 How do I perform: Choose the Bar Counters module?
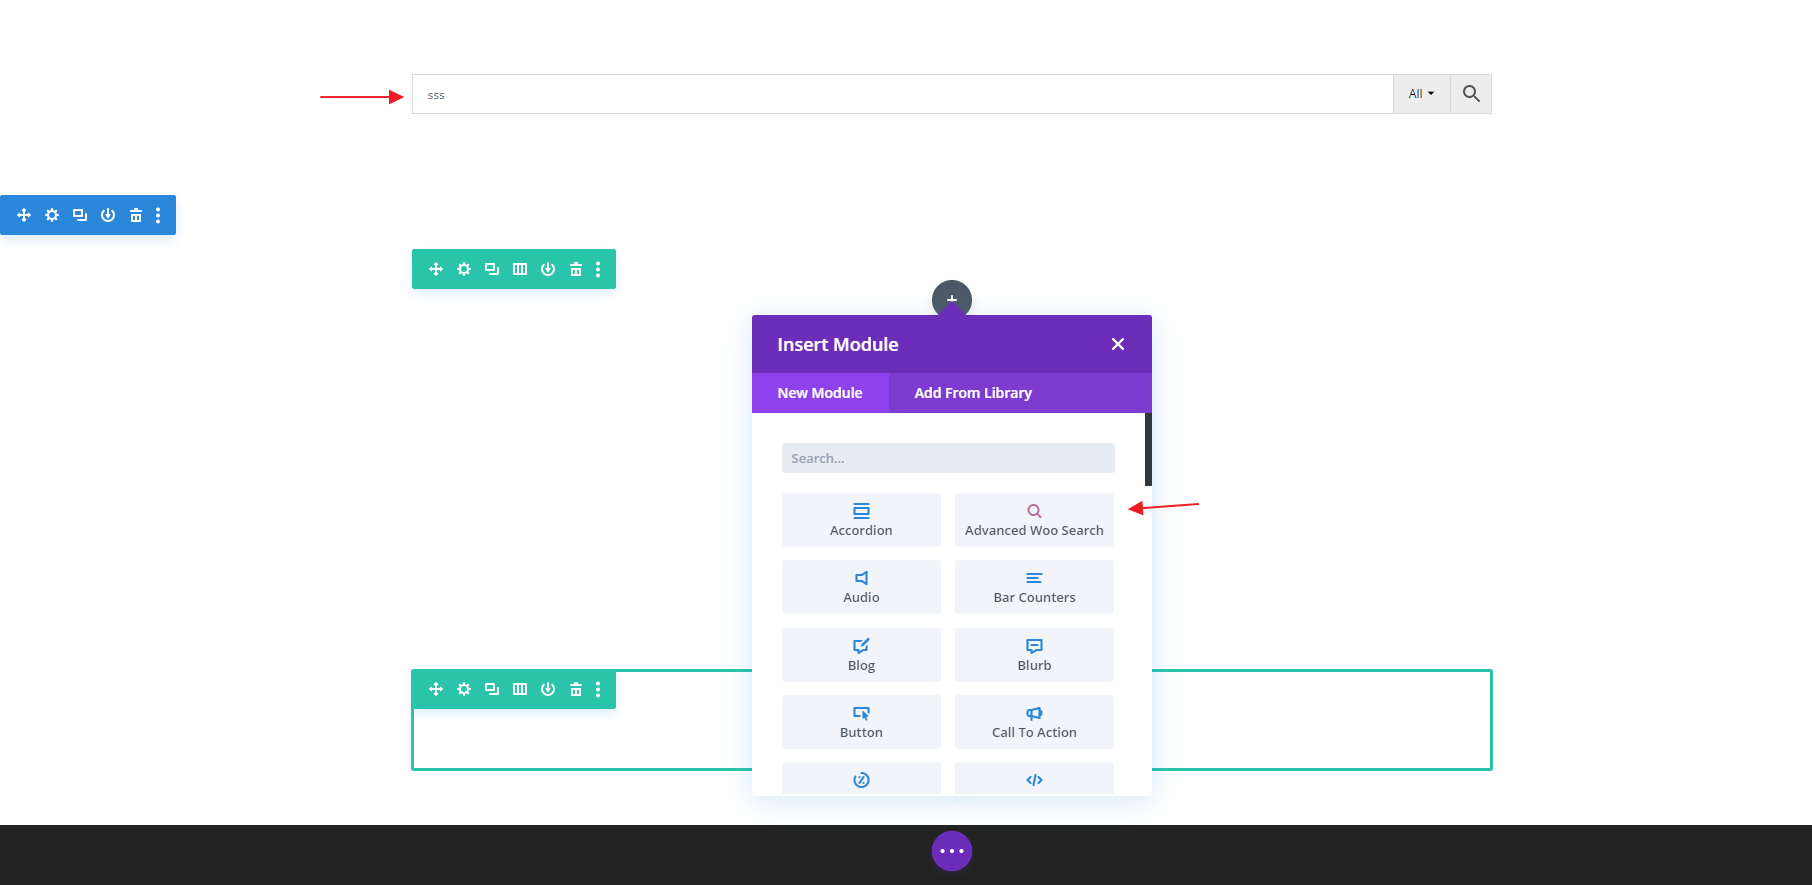(1034, 587)
